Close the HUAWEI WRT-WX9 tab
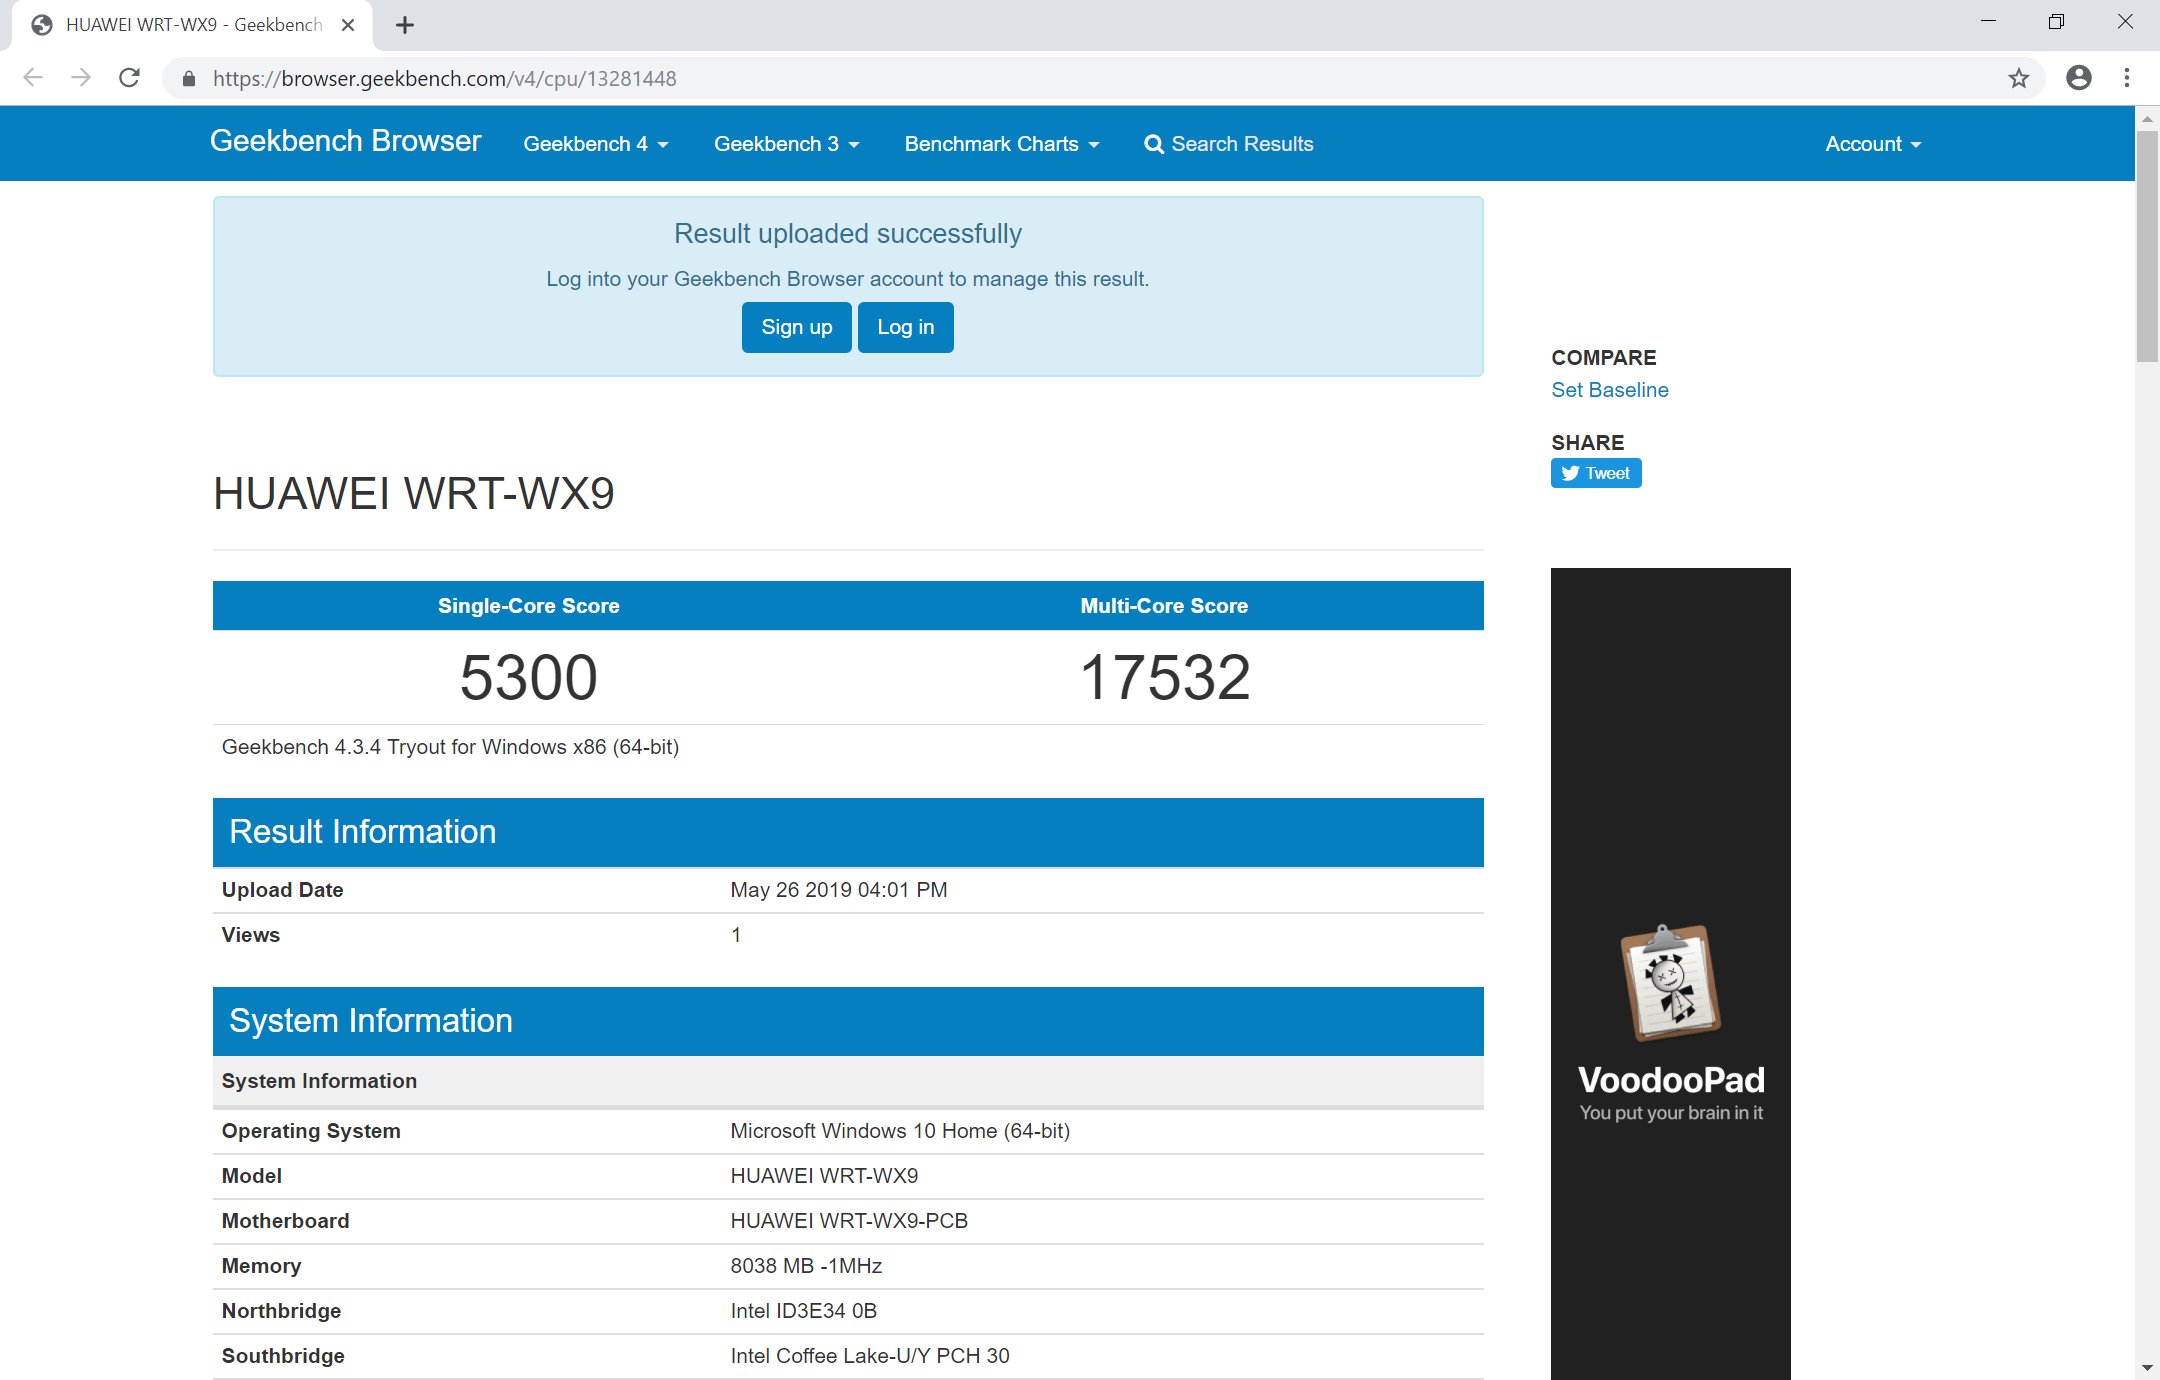Viewport: 2160px width, 1380px height. click(x=348, y=25)
